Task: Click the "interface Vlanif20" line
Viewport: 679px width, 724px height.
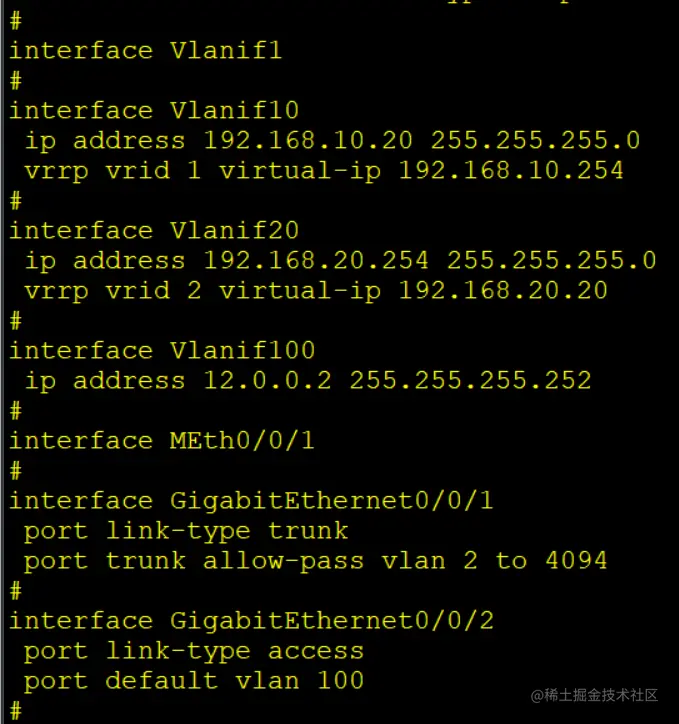Action: (153, 230)
